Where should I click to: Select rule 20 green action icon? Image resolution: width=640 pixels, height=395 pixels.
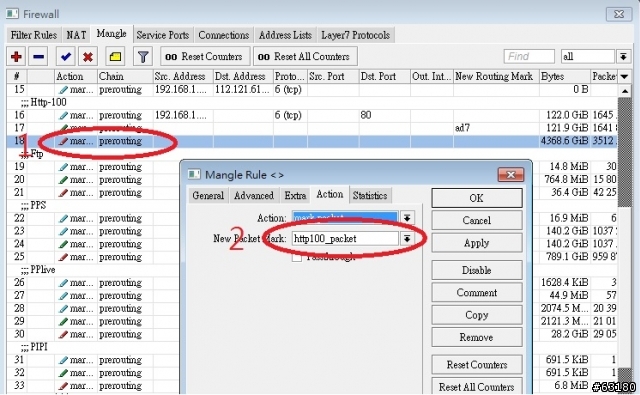click(x=63, y=180)
